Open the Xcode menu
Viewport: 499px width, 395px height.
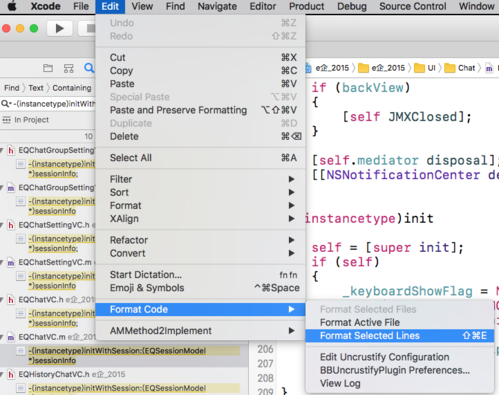45,6
